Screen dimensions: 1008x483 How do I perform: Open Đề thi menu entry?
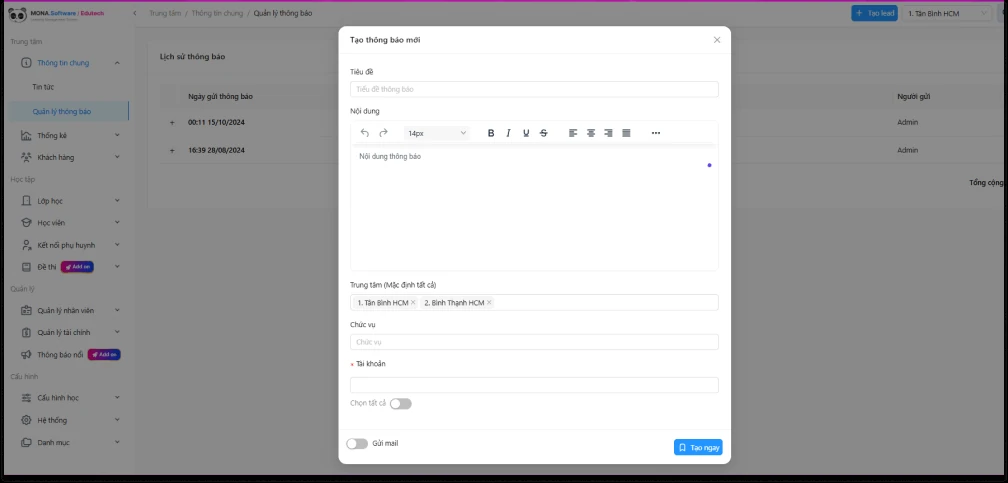47,267
